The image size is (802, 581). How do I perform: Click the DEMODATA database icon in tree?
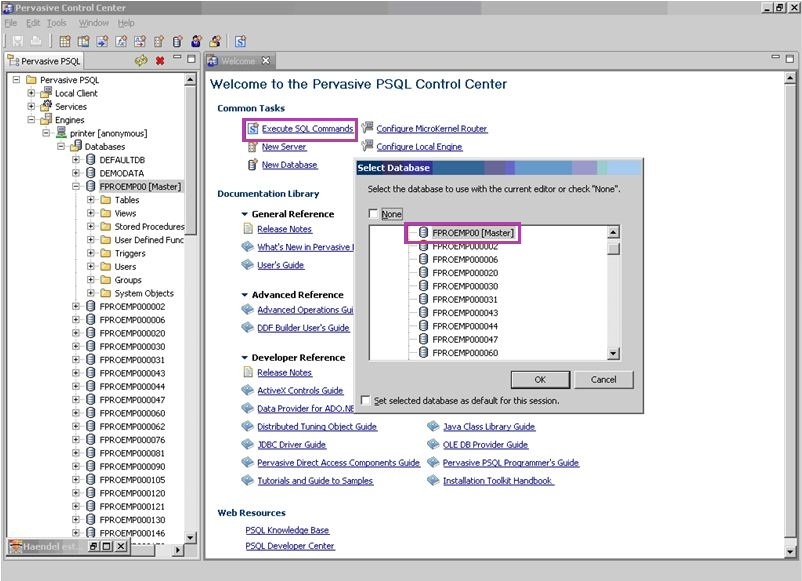pos(91,173)
